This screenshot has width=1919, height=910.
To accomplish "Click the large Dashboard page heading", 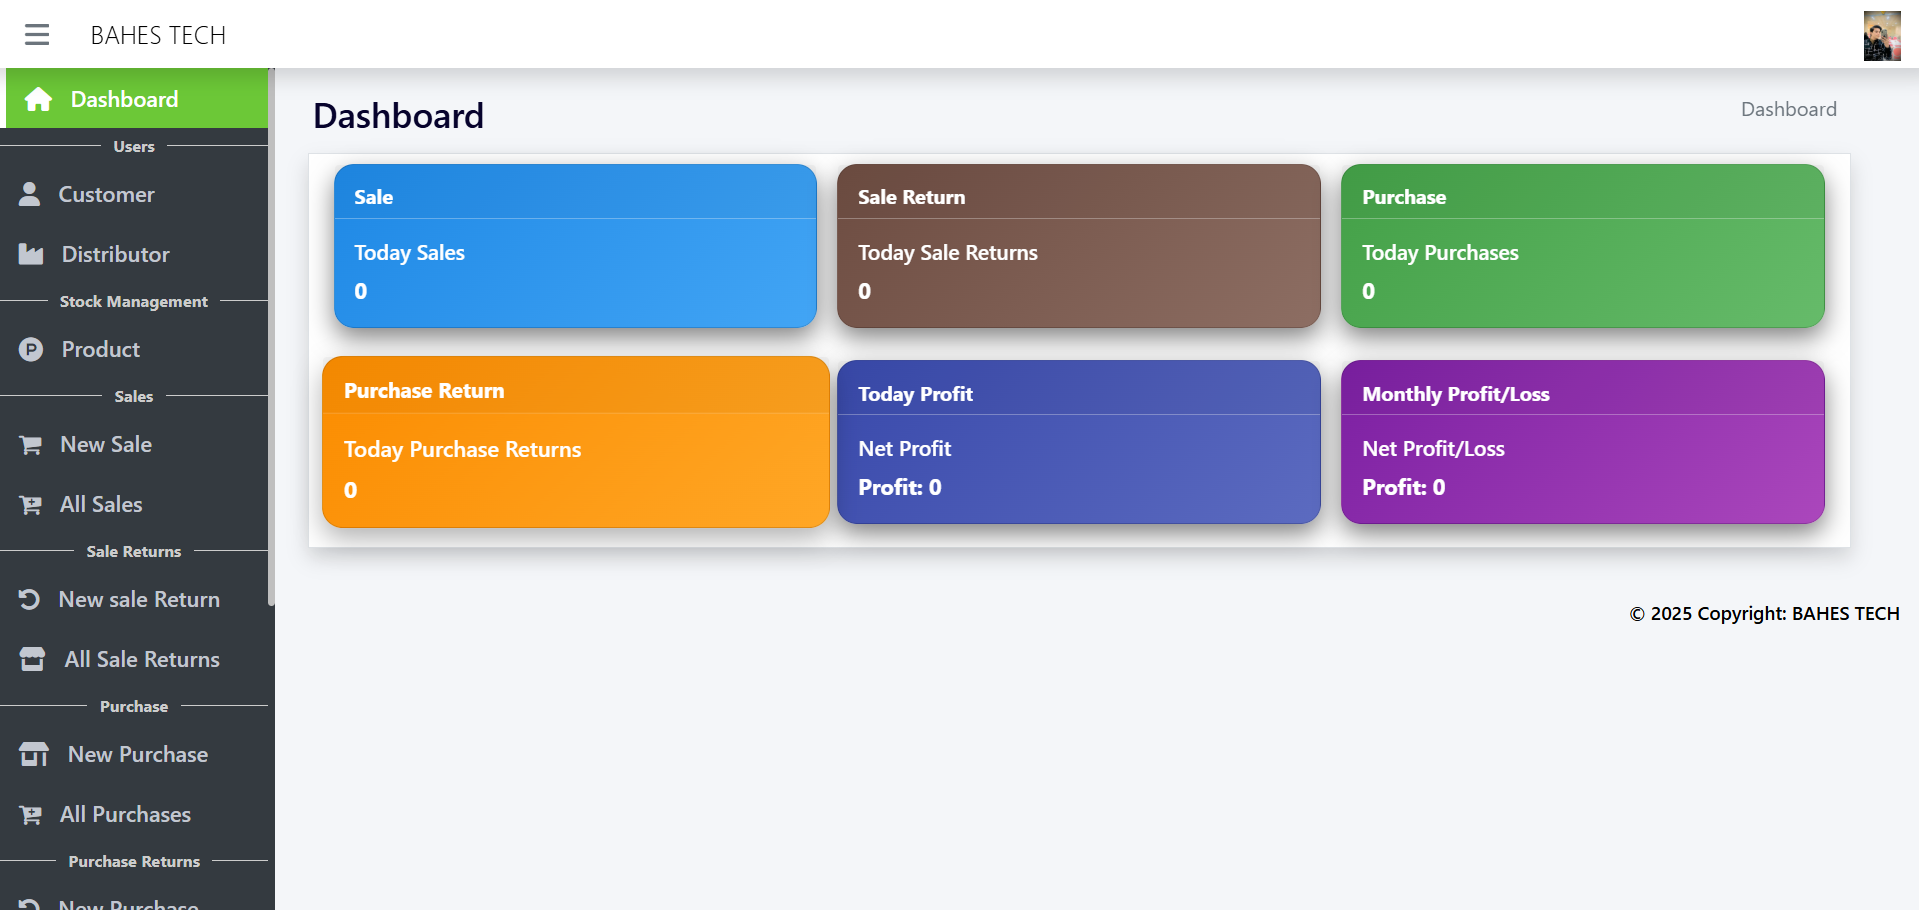I will 398,116.
